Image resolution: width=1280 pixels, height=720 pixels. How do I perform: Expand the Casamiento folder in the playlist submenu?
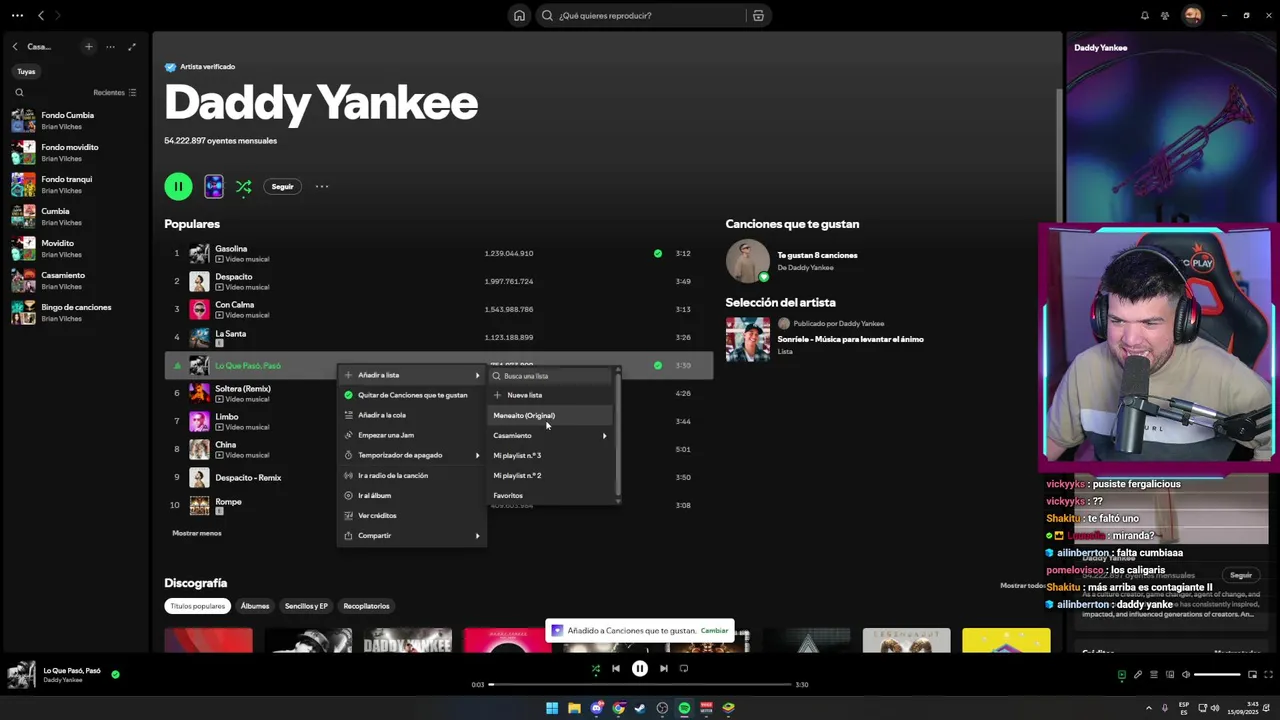tap(550, 435)
